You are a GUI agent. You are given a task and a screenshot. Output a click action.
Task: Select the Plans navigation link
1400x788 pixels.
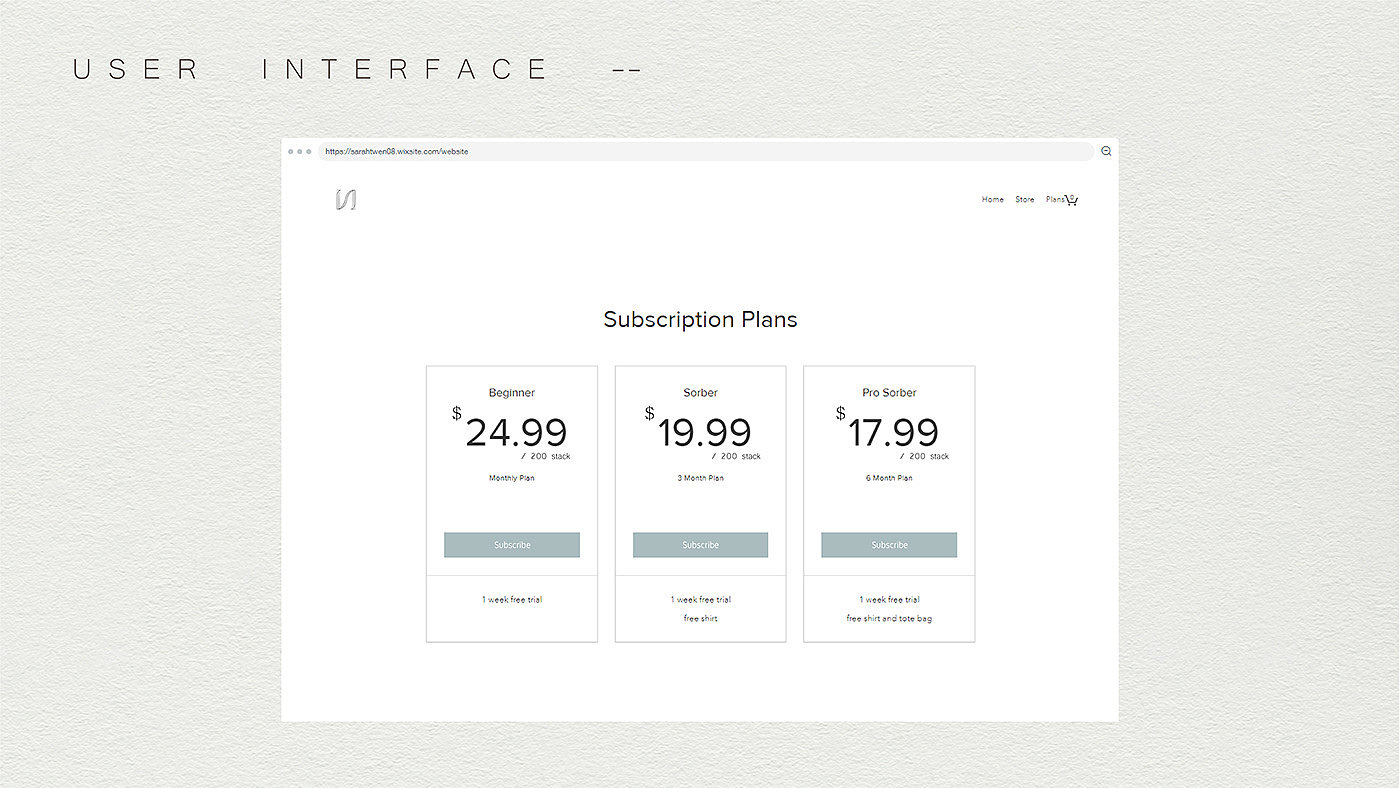point(1054,200)
